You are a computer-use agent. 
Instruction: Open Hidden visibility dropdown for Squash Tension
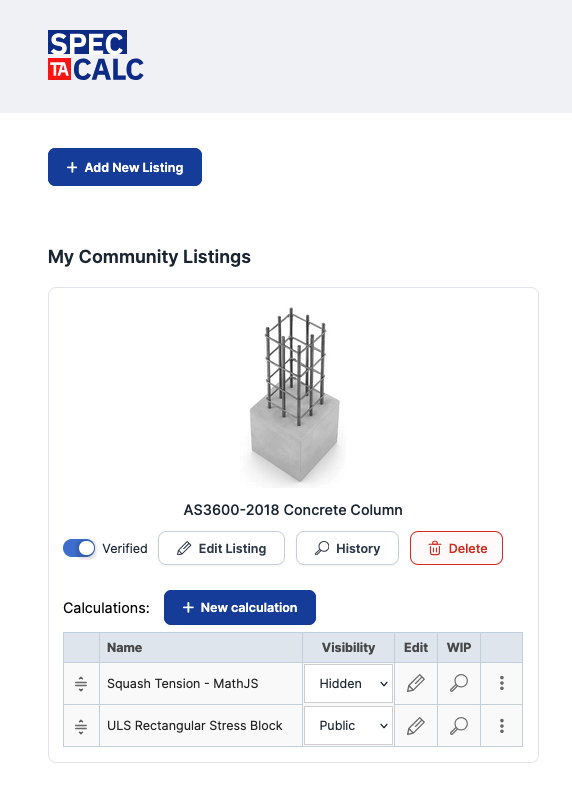348,683
